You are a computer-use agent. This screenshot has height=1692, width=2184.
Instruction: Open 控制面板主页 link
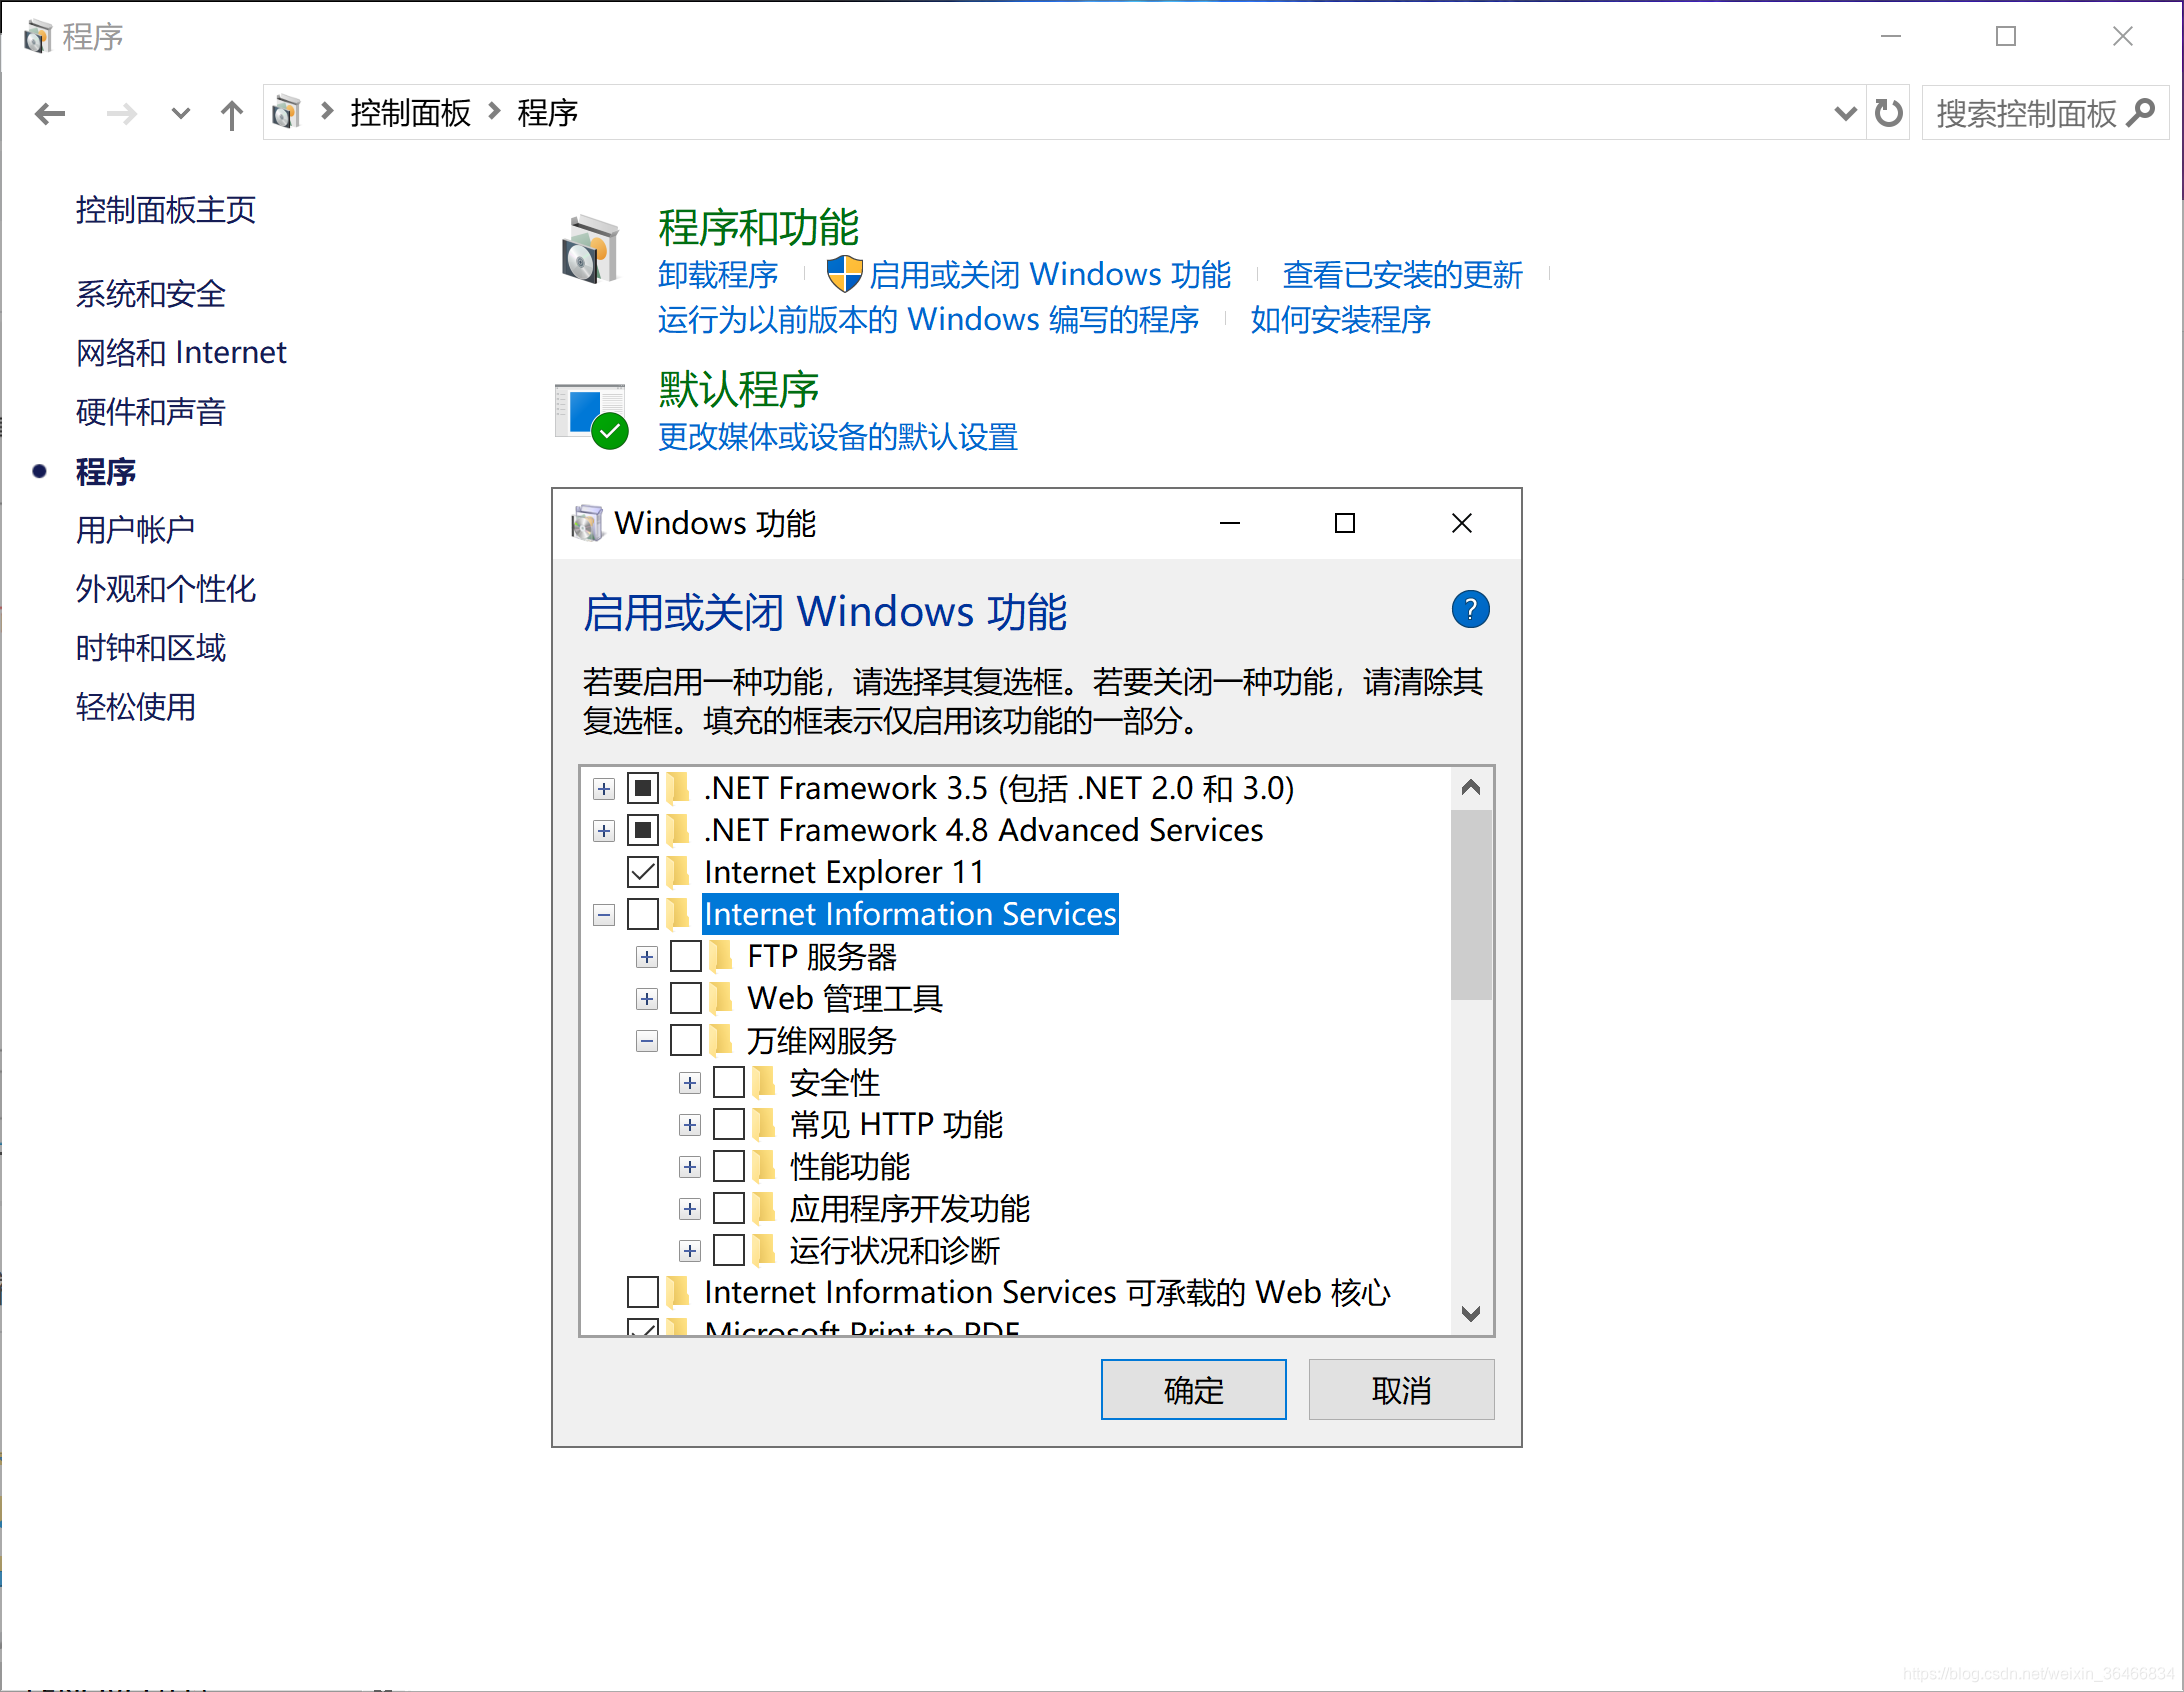[x=165, y=210]
